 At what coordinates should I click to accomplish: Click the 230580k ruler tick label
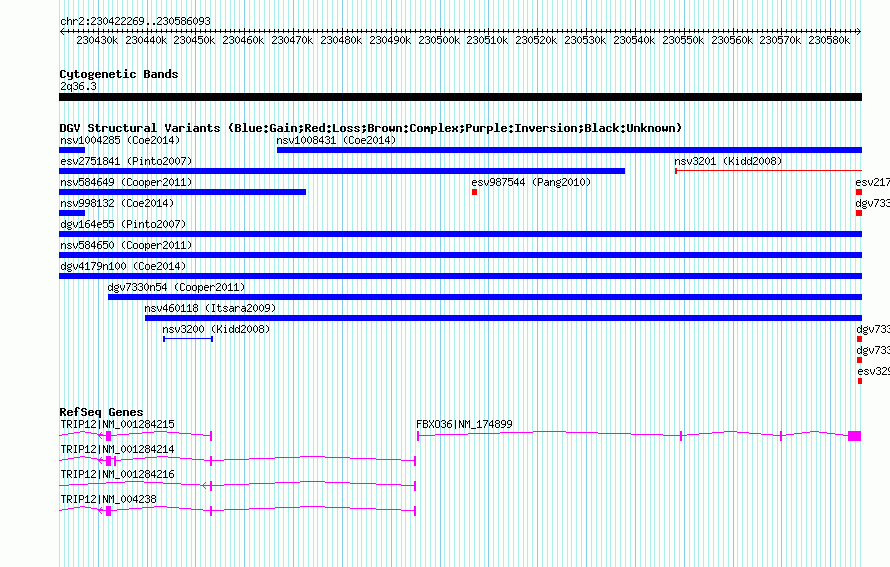pos(829,40)
